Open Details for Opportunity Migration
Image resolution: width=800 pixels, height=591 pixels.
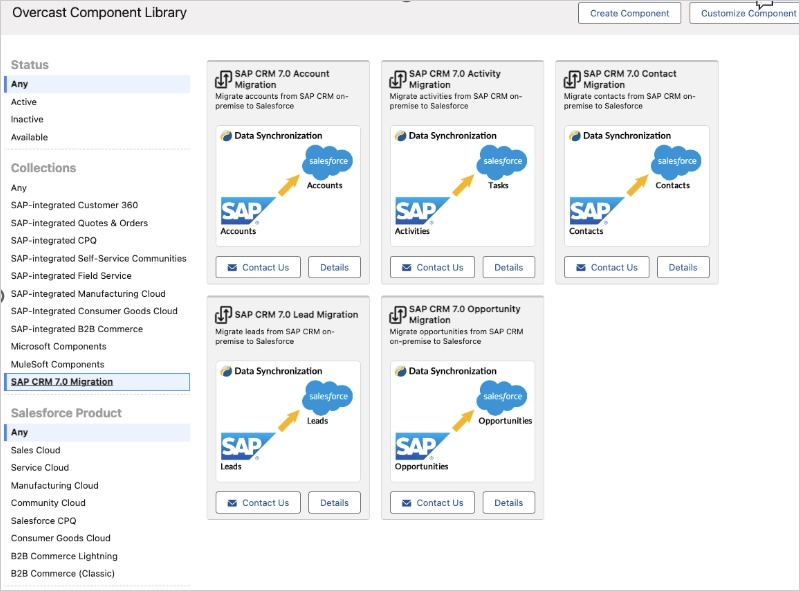[509, 502]
